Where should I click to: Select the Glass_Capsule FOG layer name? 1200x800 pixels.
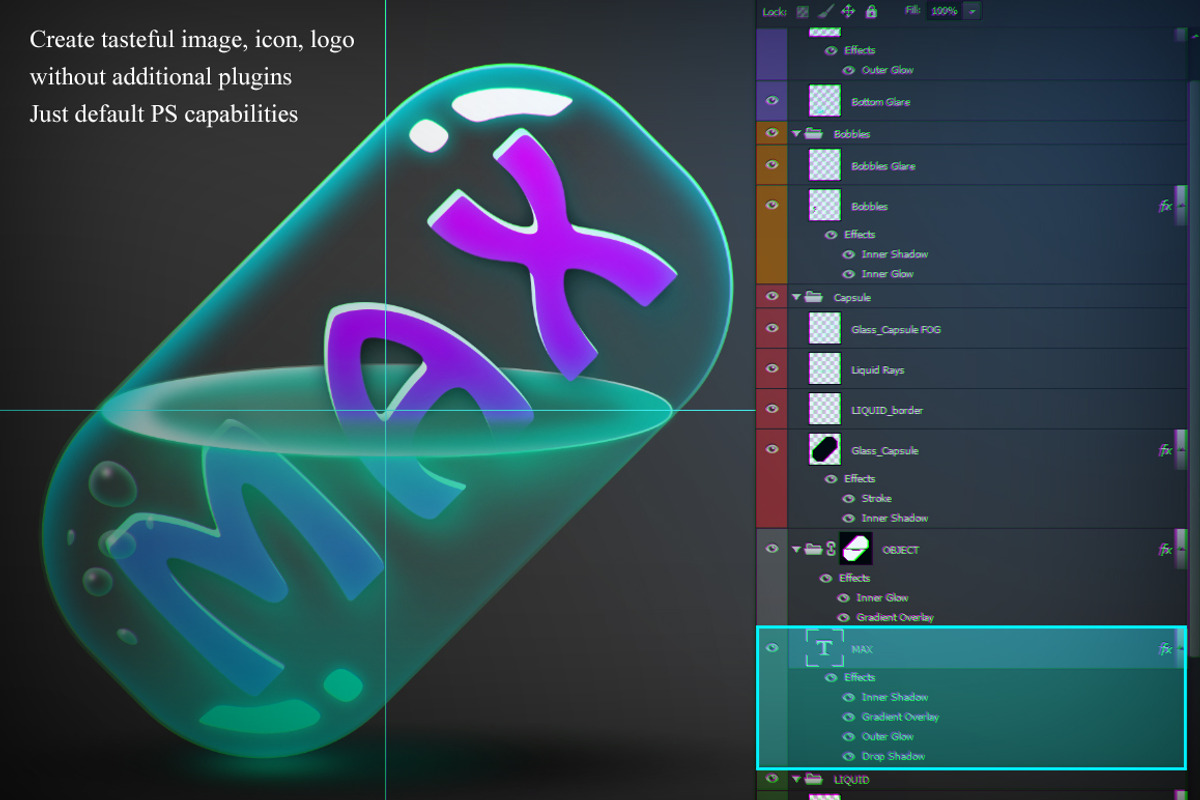coord(896,329)
